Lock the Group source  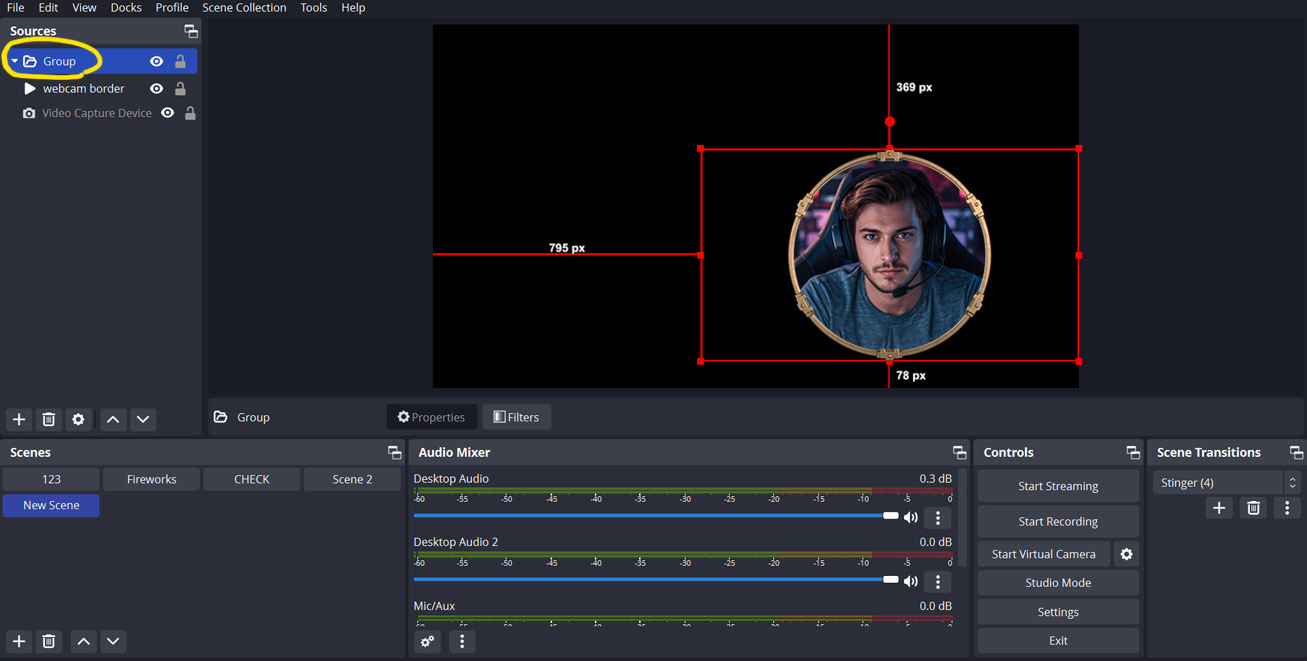[180, 61]
